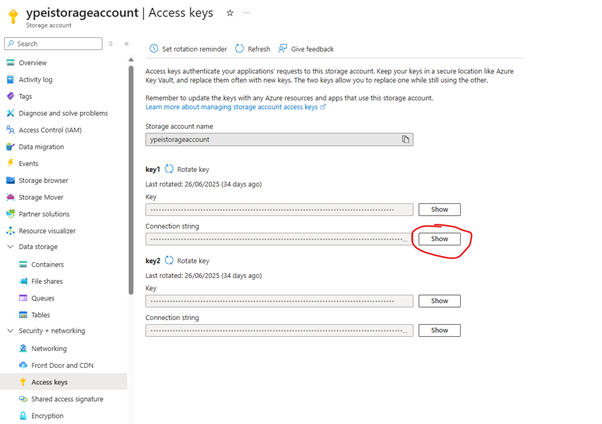Click the sidebar vertical scrollbar
Viewport: 602px width, 424px height.
pos(131,180)
